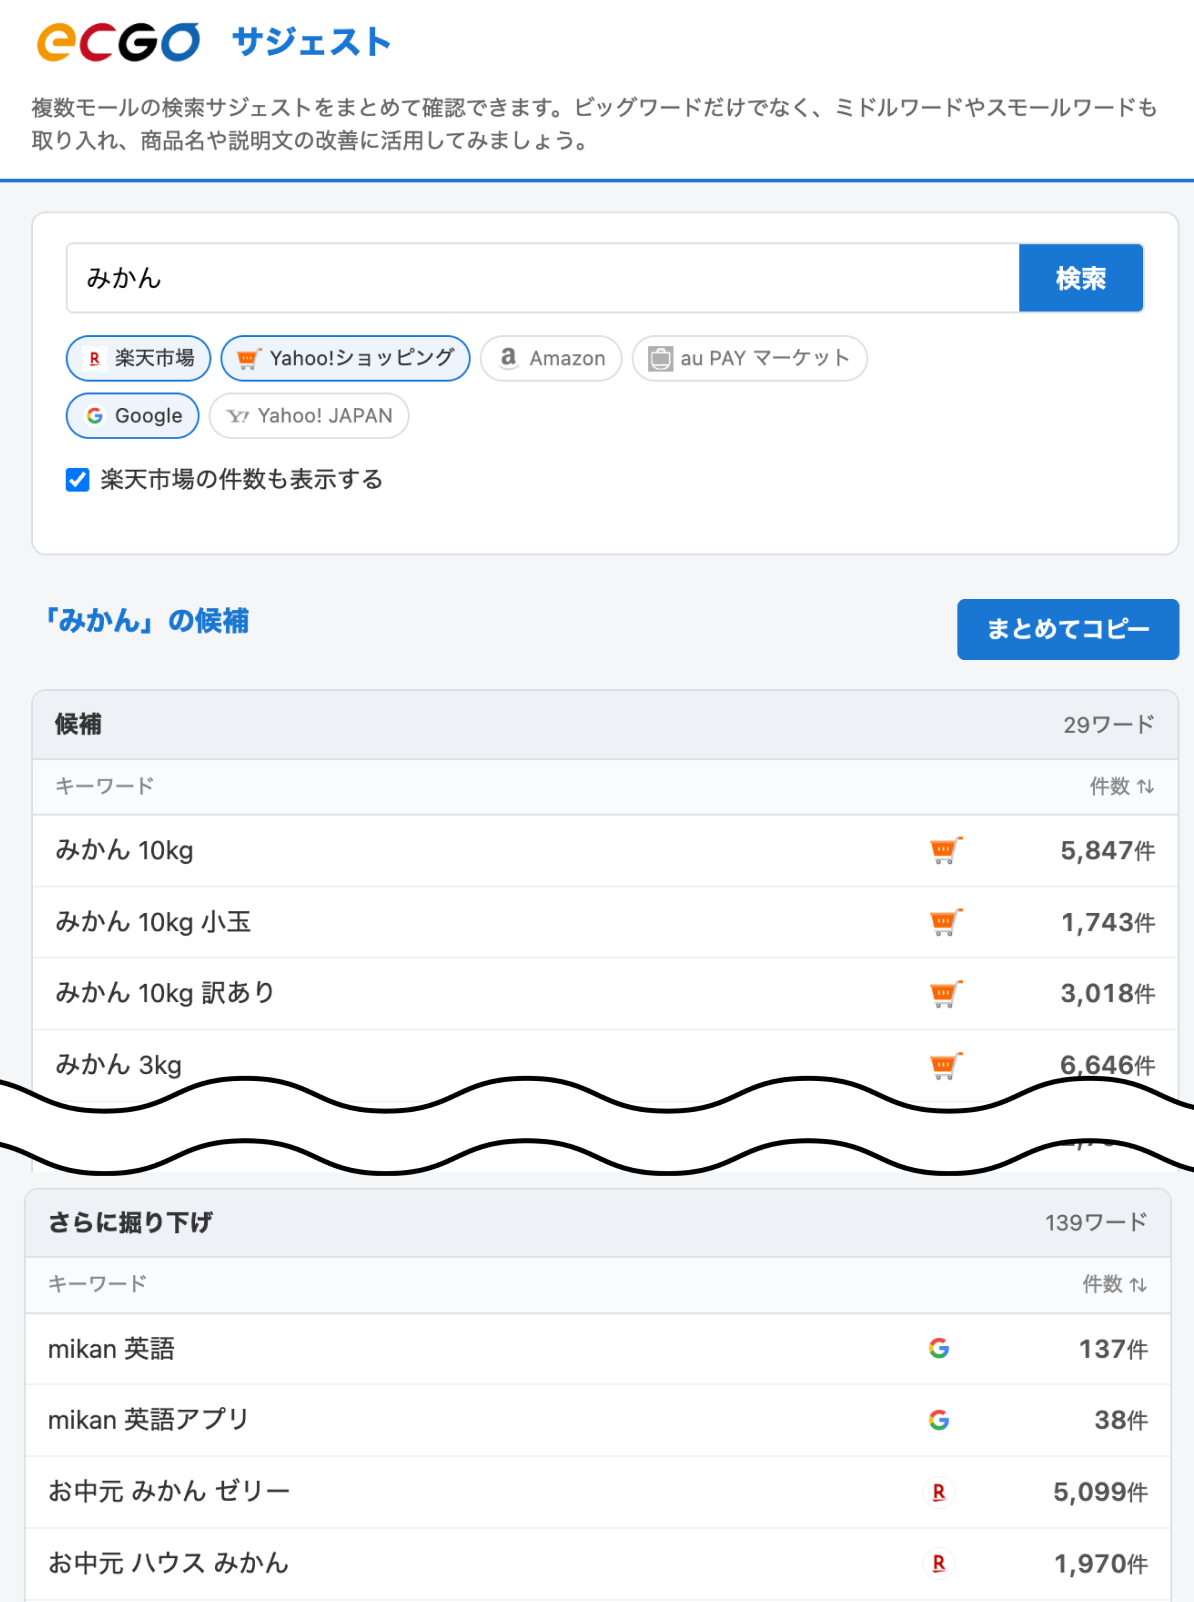Click the 候補 section heading
Viewport: 1194px width, 1602px height.
pyautogui.click(x=78, y=725)
